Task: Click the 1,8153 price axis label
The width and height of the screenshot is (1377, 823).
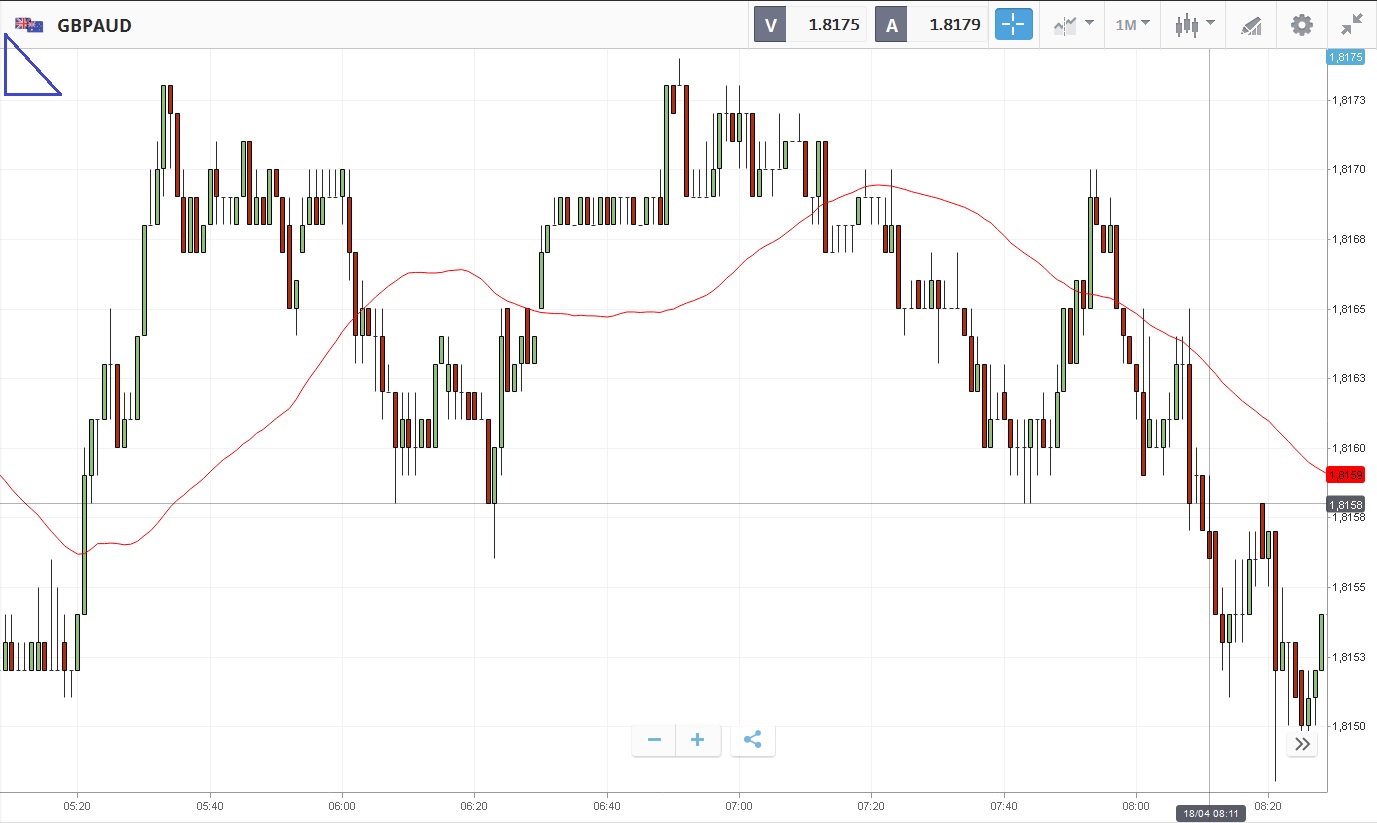Action: (1348, 657)
